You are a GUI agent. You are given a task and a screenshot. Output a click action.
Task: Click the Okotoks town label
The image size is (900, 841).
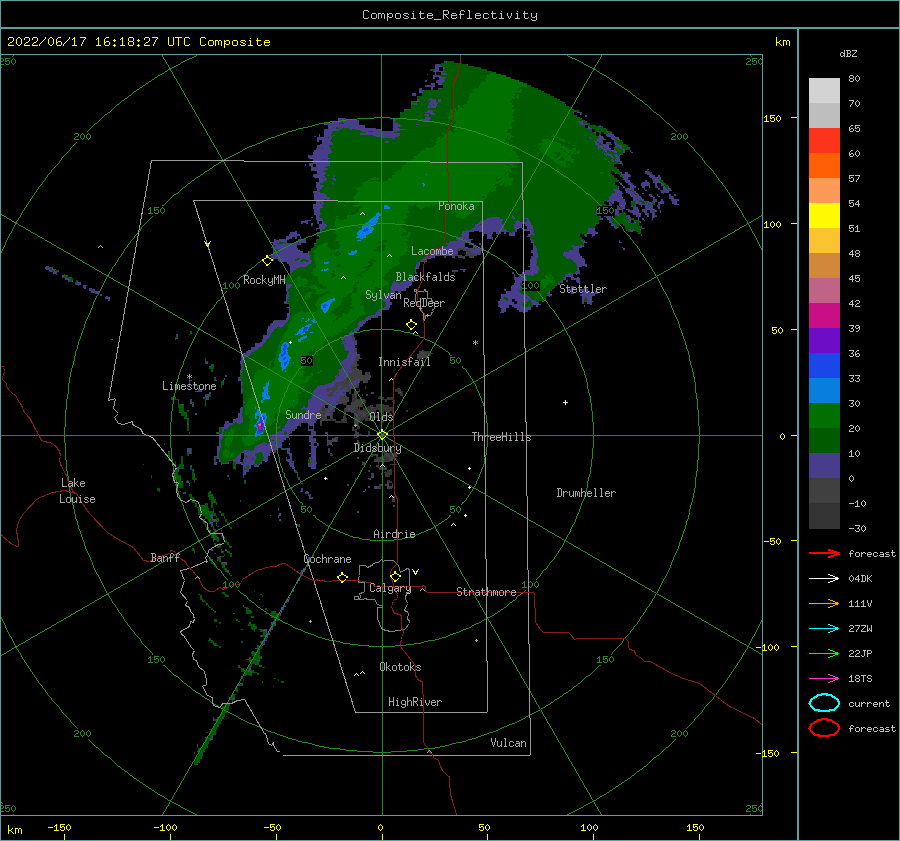(400, 667)
